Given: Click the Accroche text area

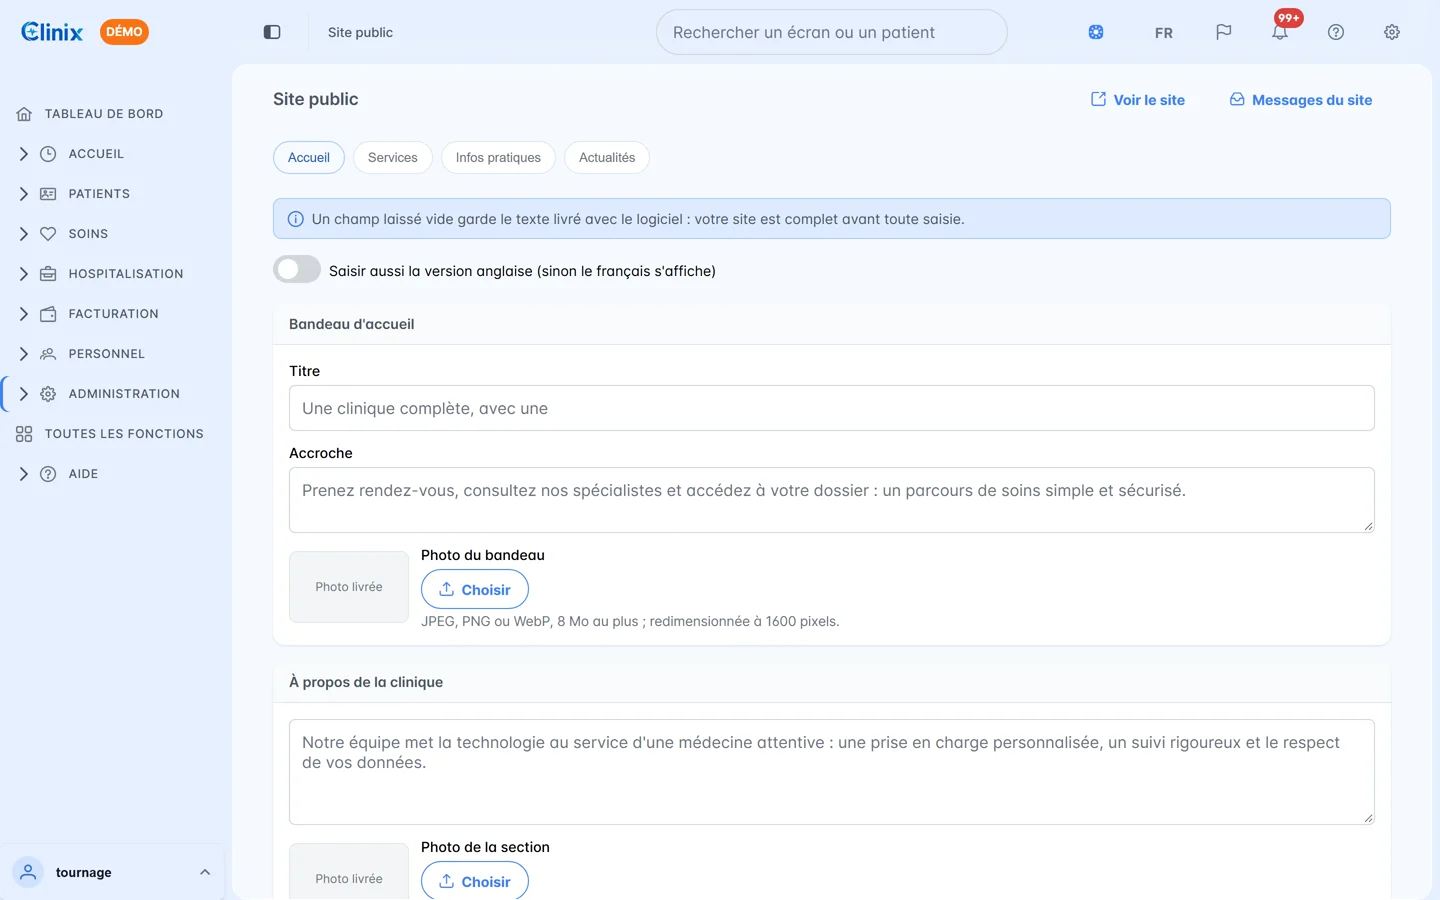Looking at the screenshot, I should point(832,500).
